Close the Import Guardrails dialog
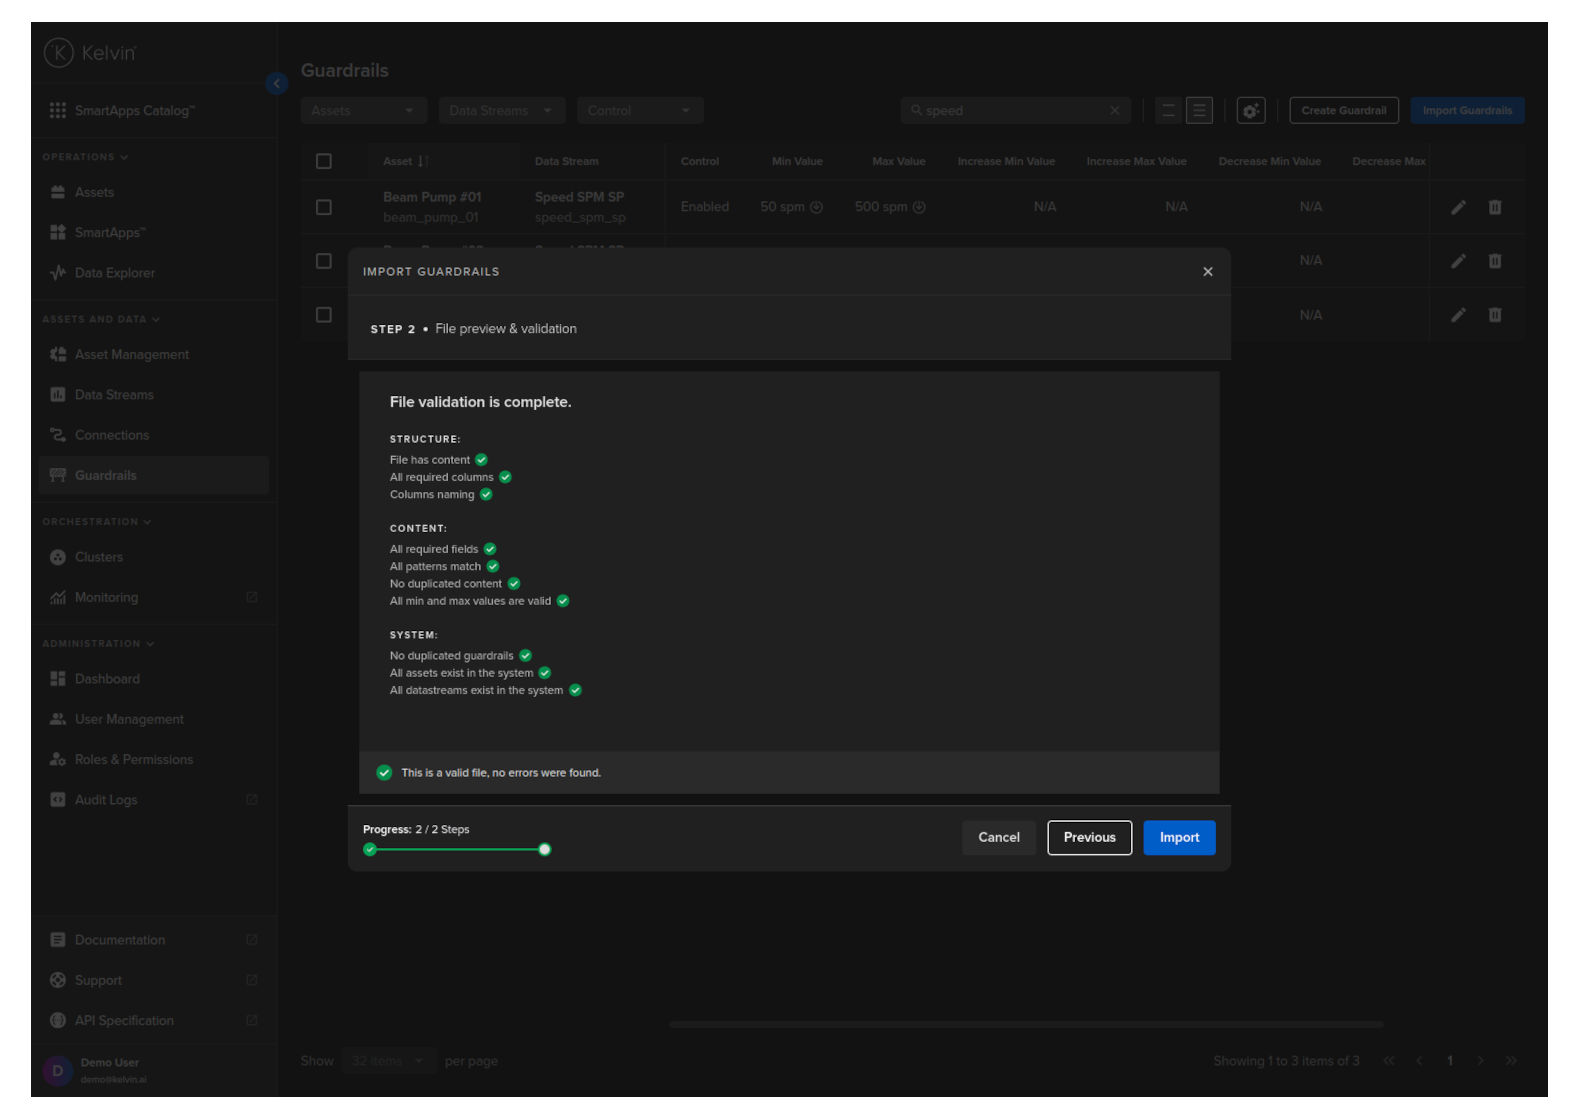The height and width of the screenshot is (1120, 1580). [1207, 272]
